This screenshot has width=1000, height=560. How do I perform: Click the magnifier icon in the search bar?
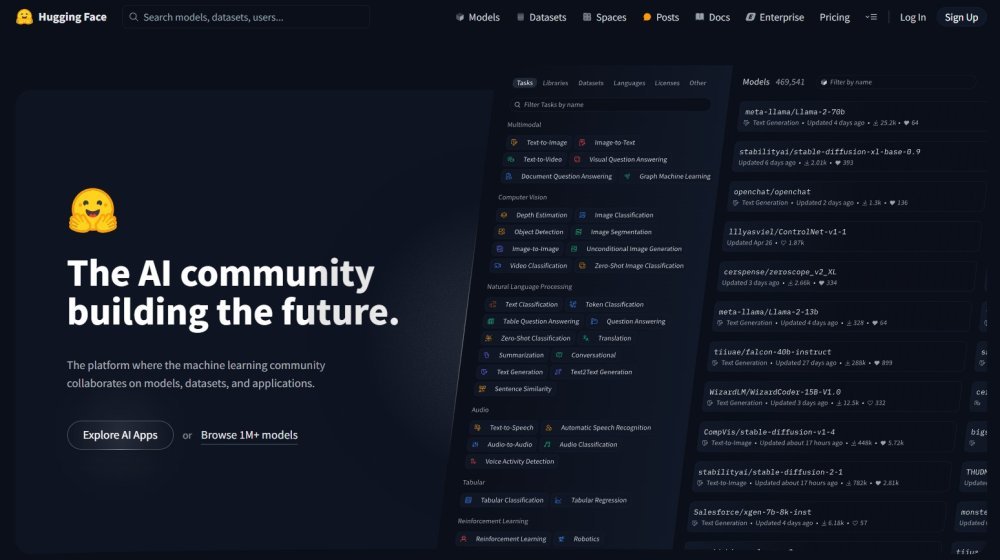[x=133, y=17]
